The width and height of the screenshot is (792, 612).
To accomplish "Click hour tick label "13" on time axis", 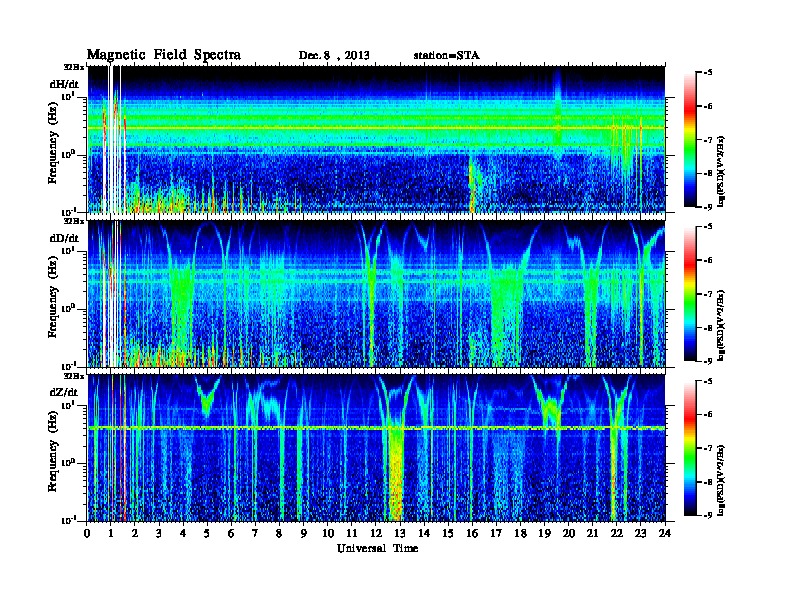I will [400, 533].
